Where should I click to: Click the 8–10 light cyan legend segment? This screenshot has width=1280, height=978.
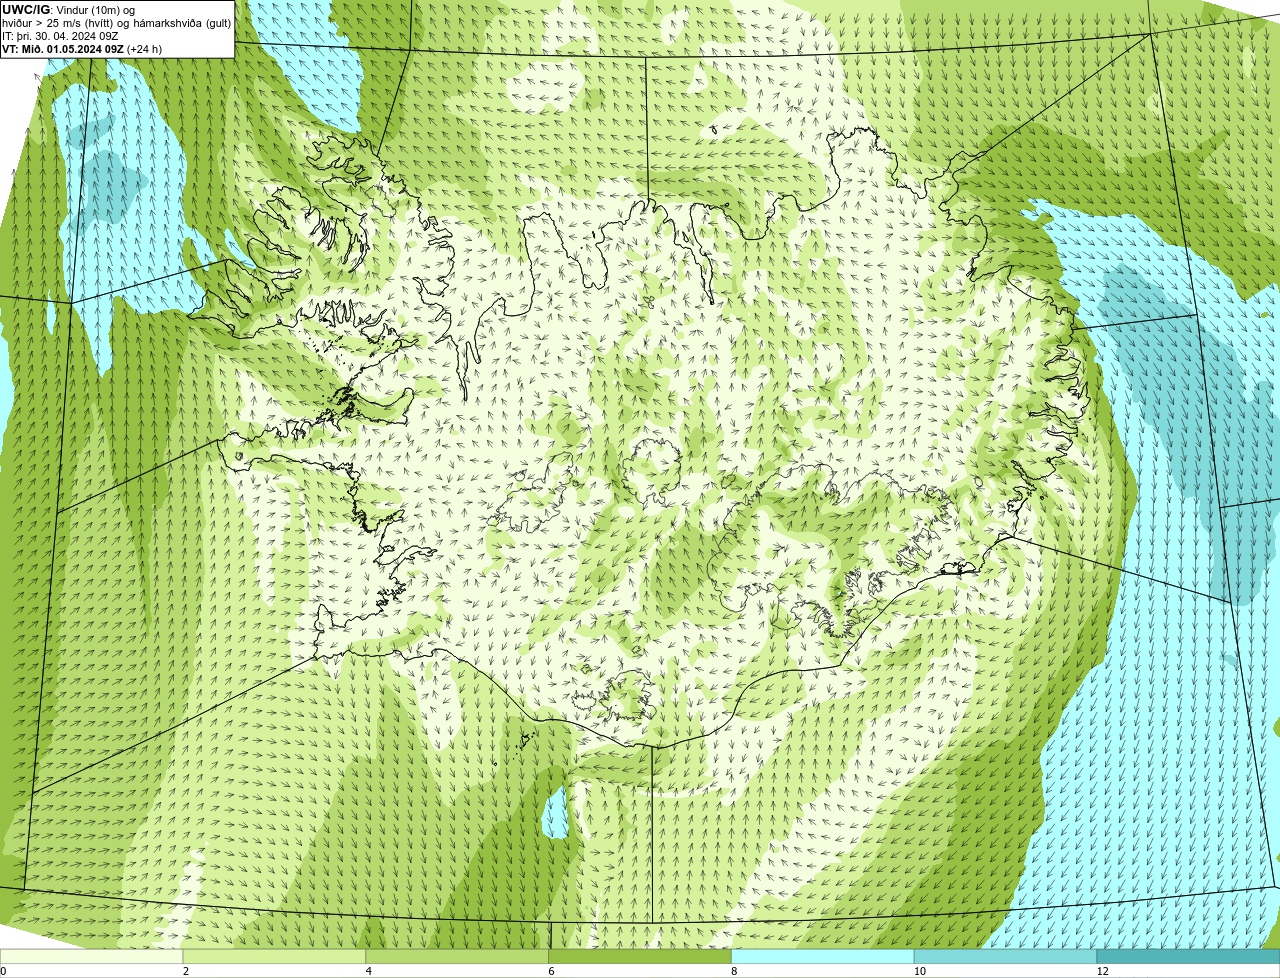[824, 957]
